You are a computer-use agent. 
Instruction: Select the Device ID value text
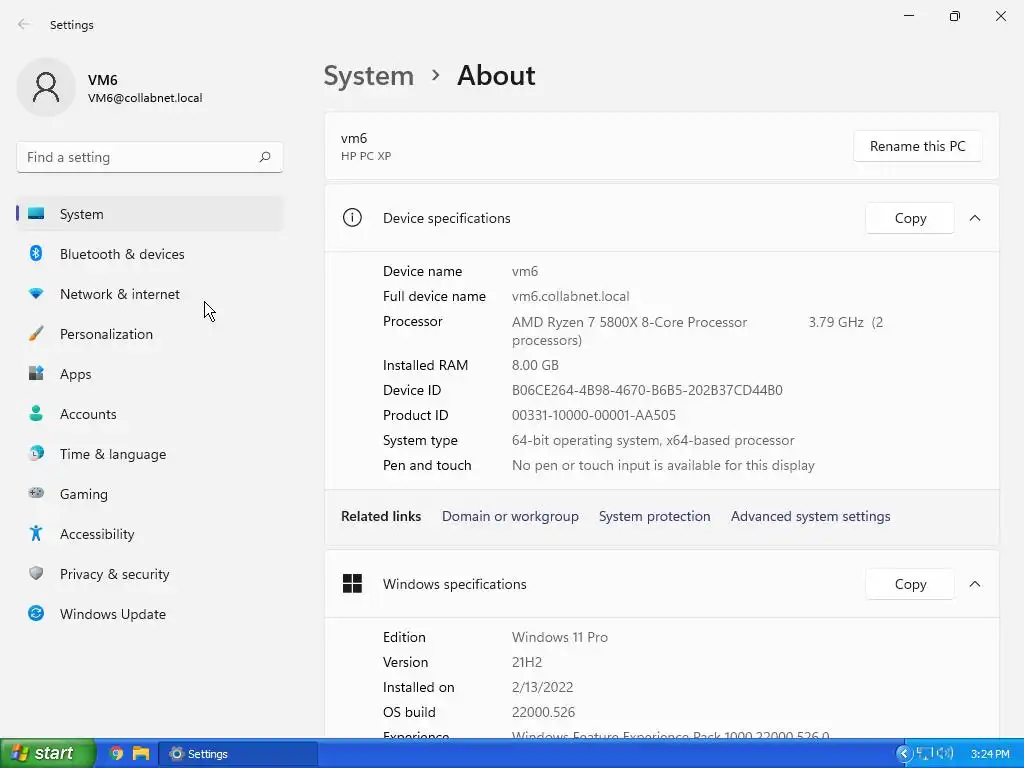(647, 390)
